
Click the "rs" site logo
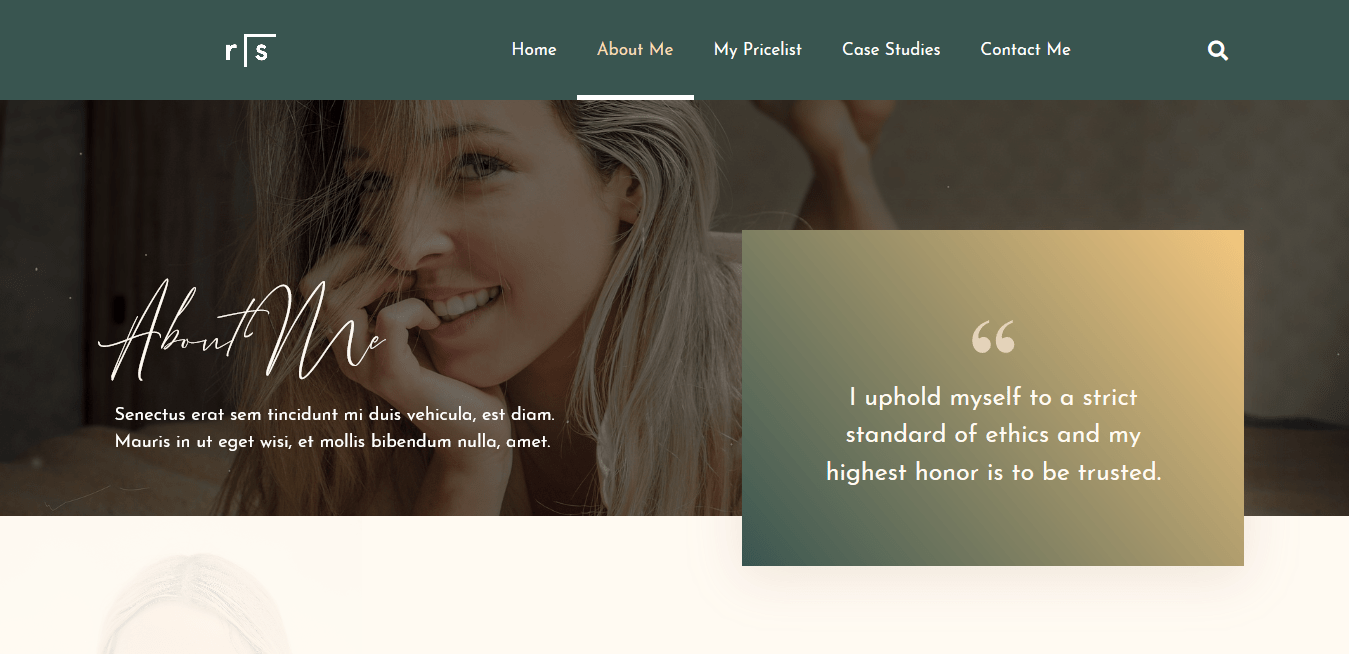click(x=251, y=50)
